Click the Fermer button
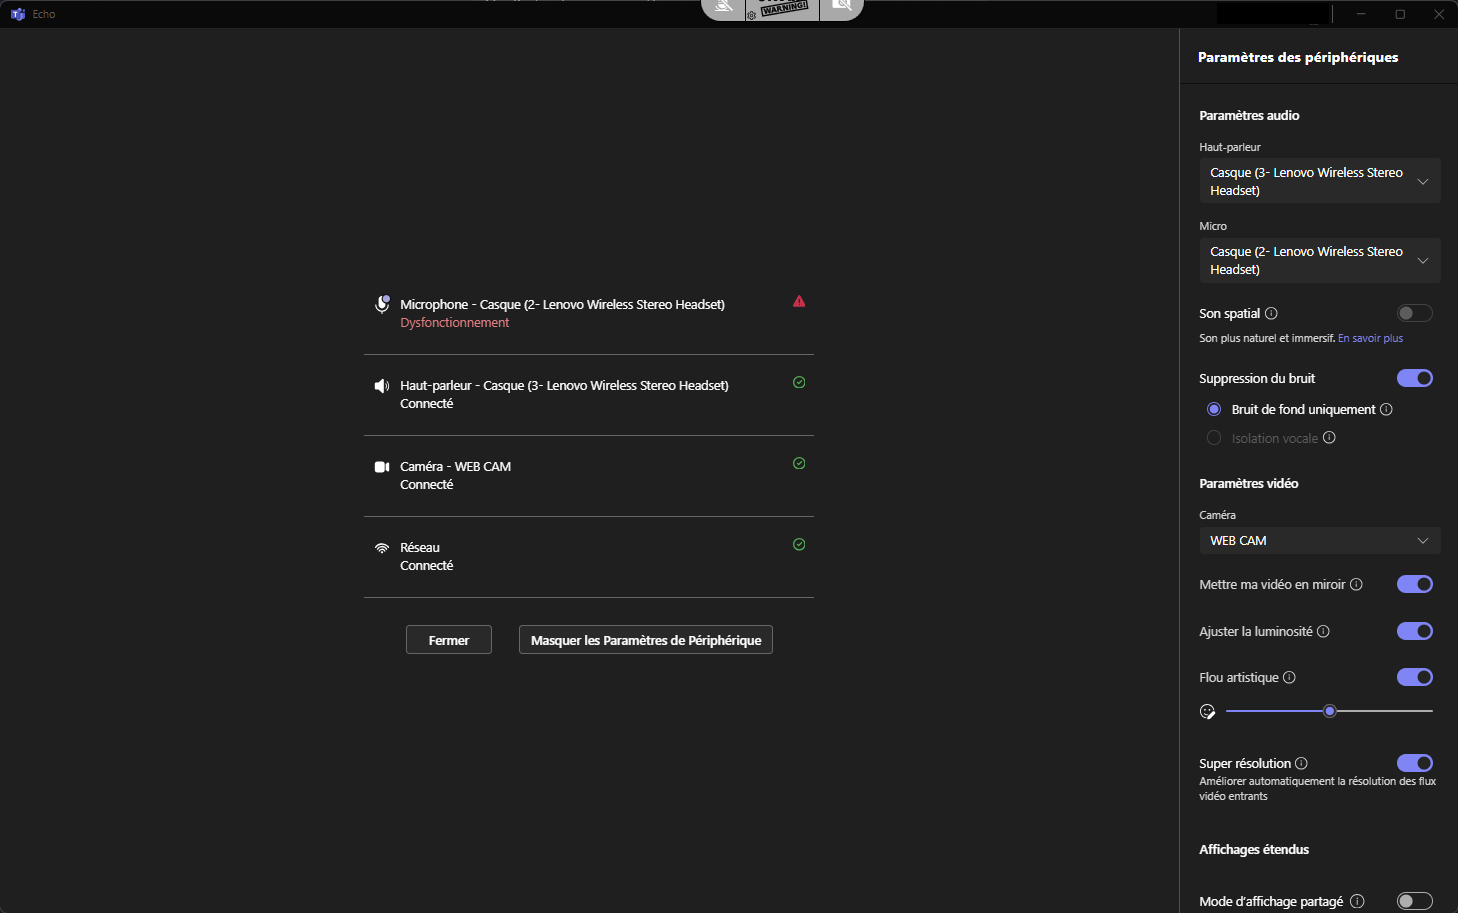Image resolution: width=1458 pixels, height=913 pixels. tap(449, 640)
